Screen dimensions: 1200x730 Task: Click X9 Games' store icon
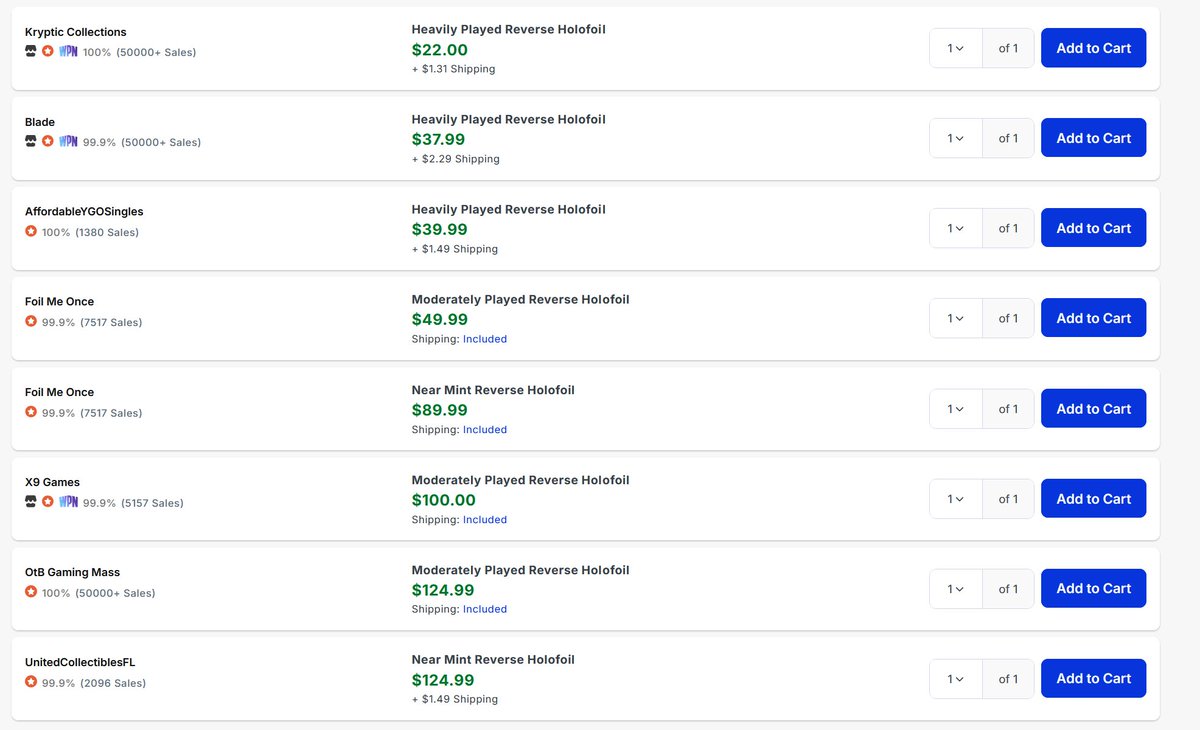31,501
